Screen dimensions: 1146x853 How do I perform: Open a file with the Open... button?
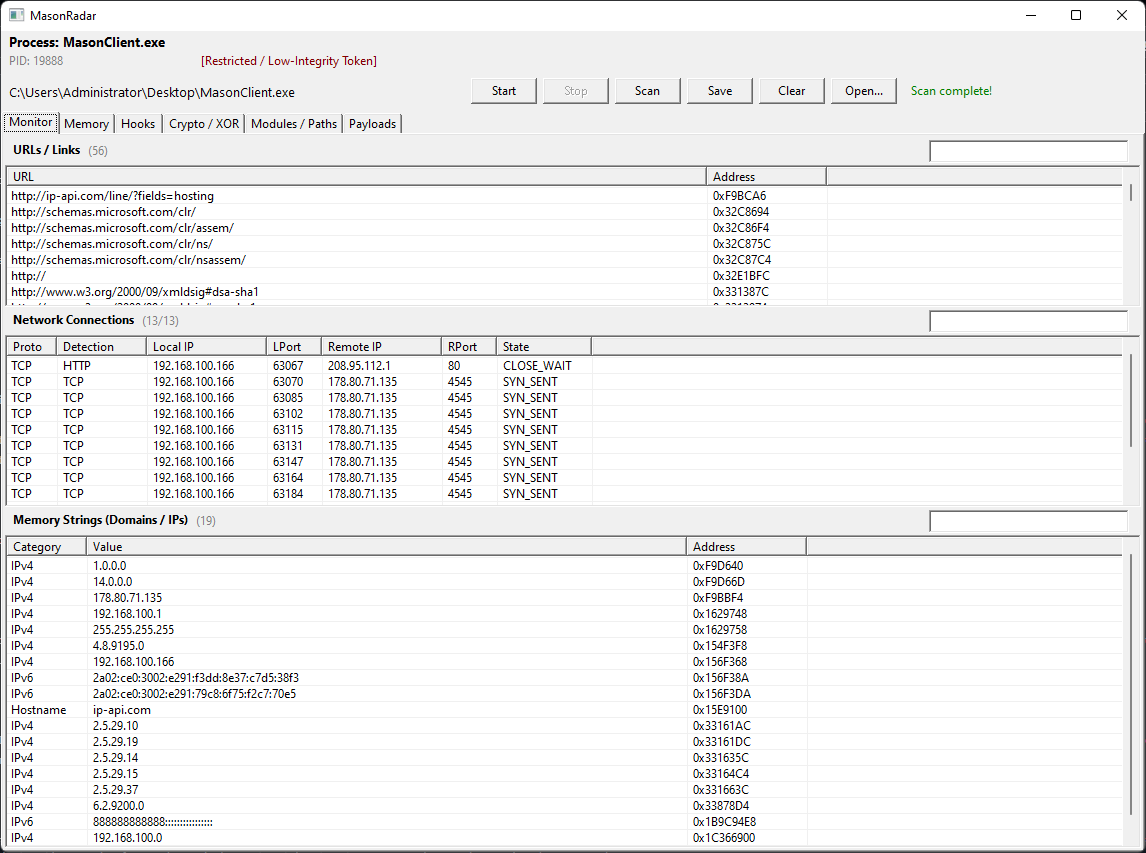[863, 91]
